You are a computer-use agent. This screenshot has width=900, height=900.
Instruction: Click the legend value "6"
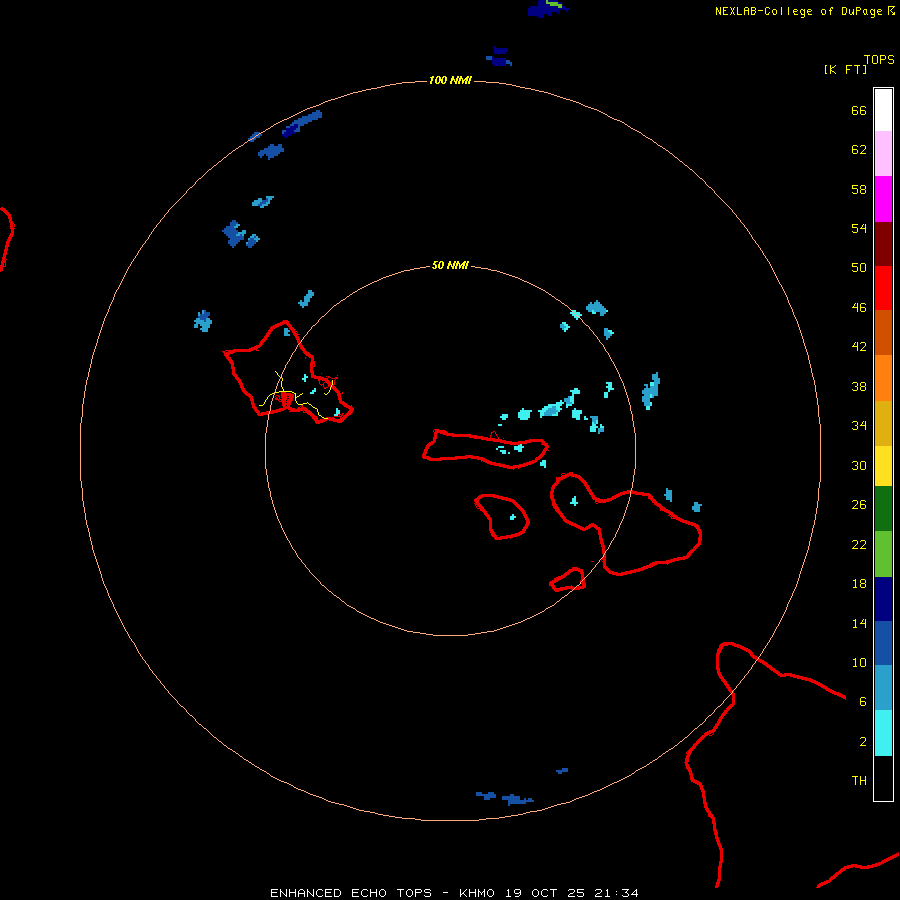863,701
